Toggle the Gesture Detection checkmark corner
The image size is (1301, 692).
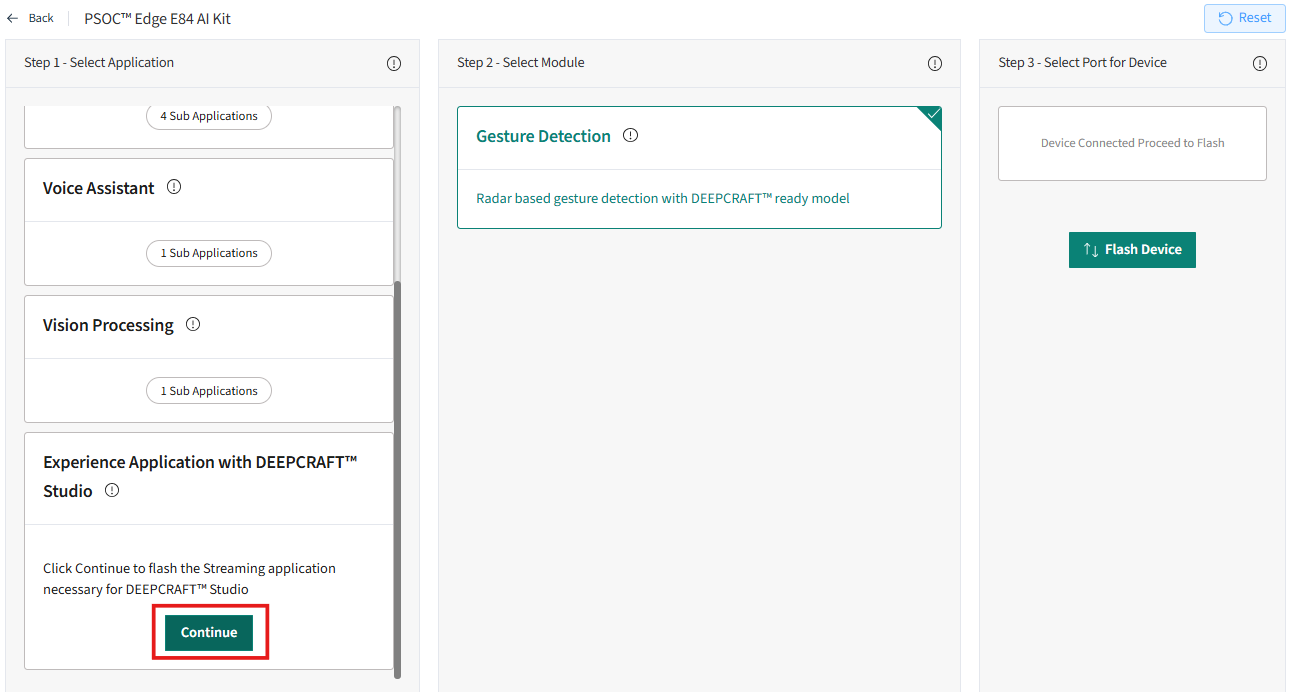pyautogui.click(x=932, y=116)
